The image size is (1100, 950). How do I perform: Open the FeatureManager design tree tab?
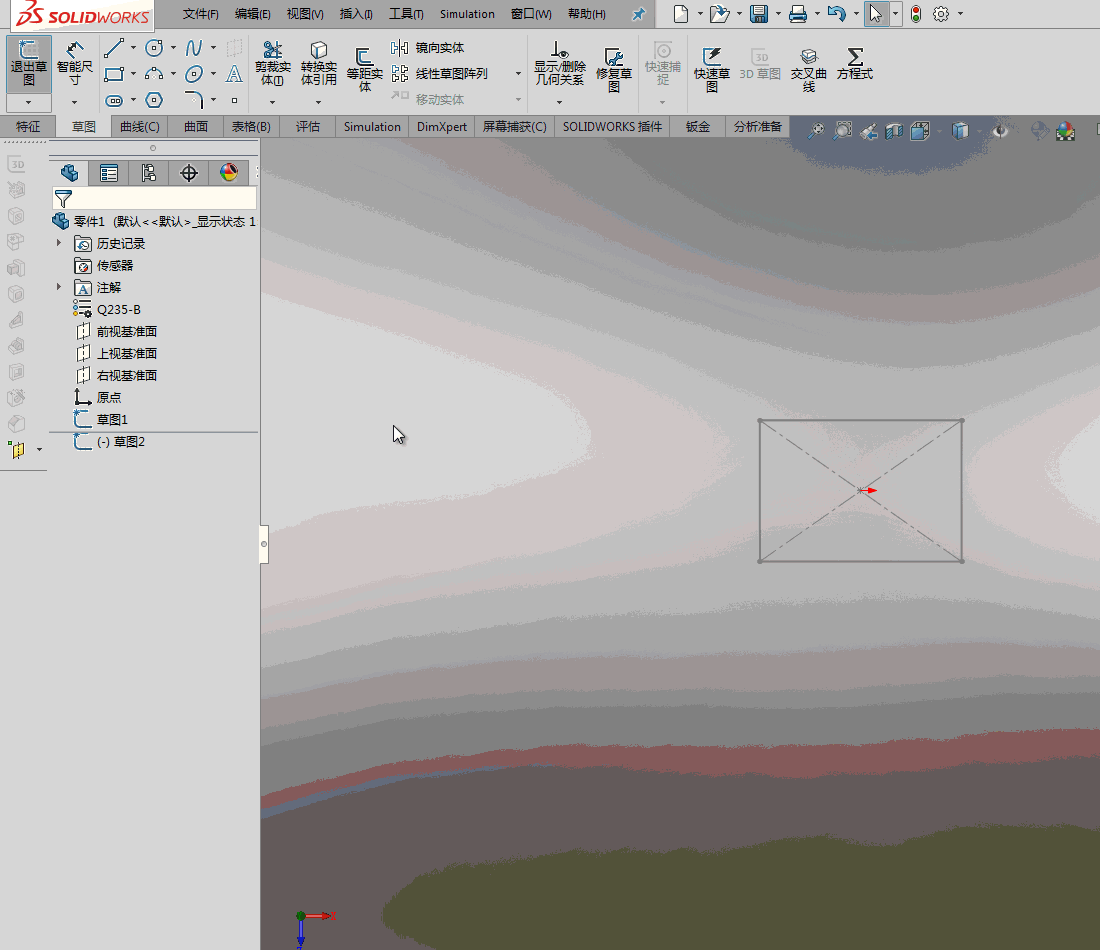click(69, 173)
